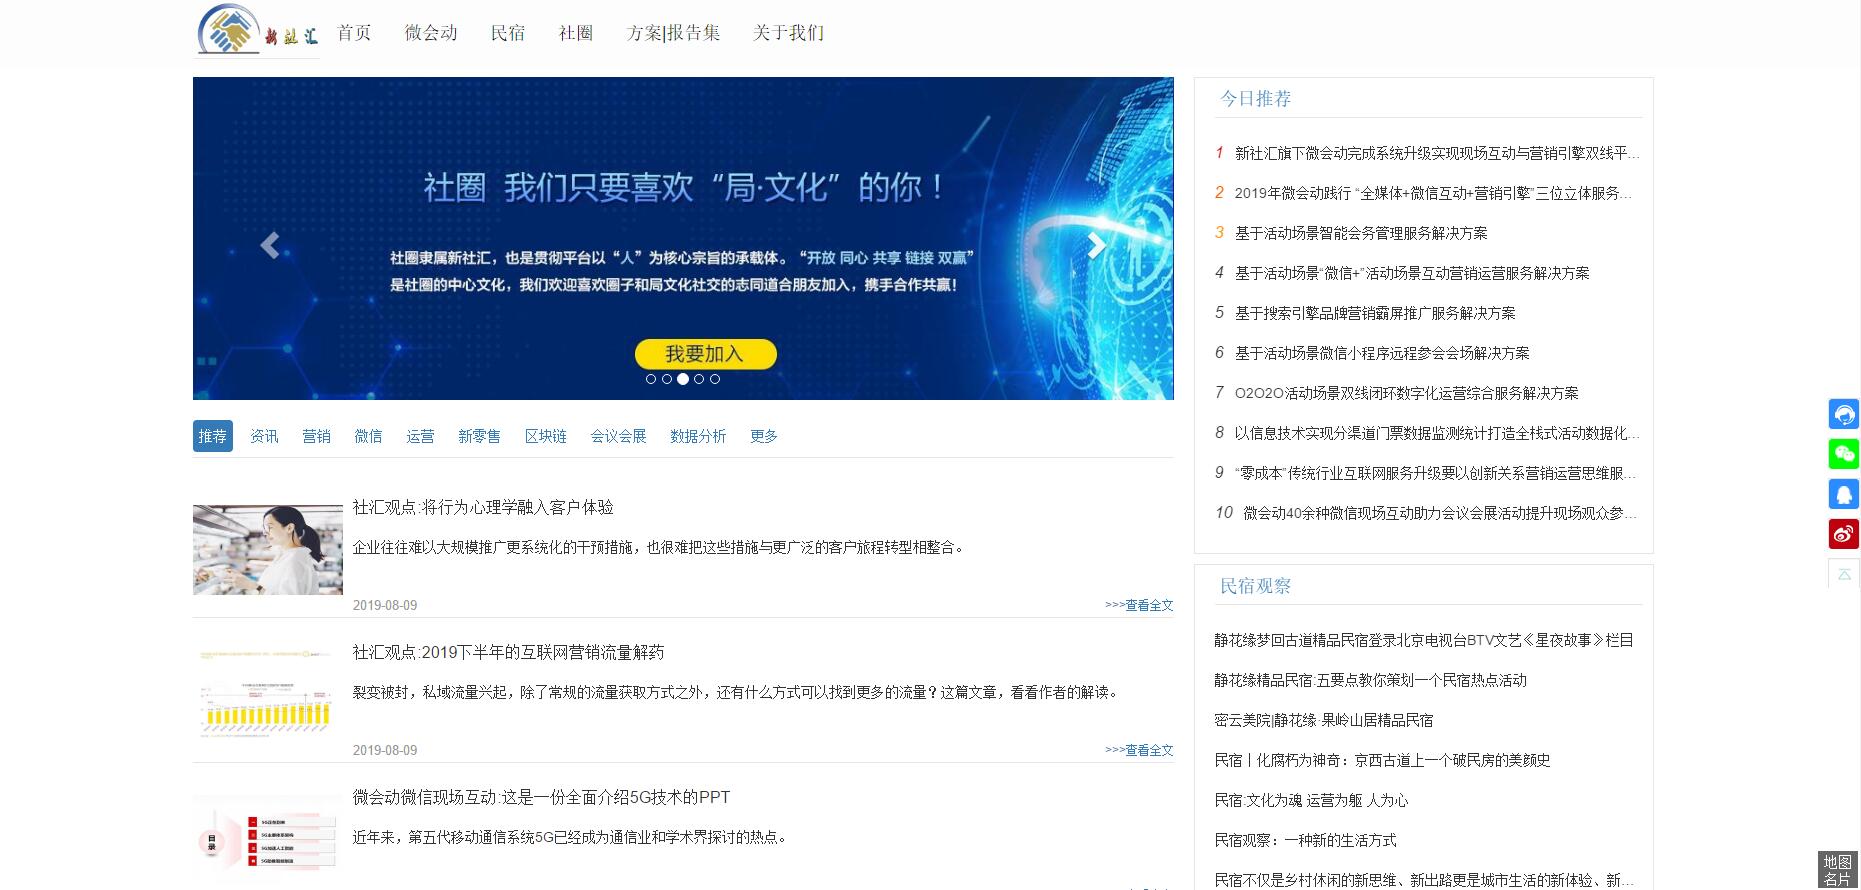Select the first carousel indicator dot

tap(651, 379)
